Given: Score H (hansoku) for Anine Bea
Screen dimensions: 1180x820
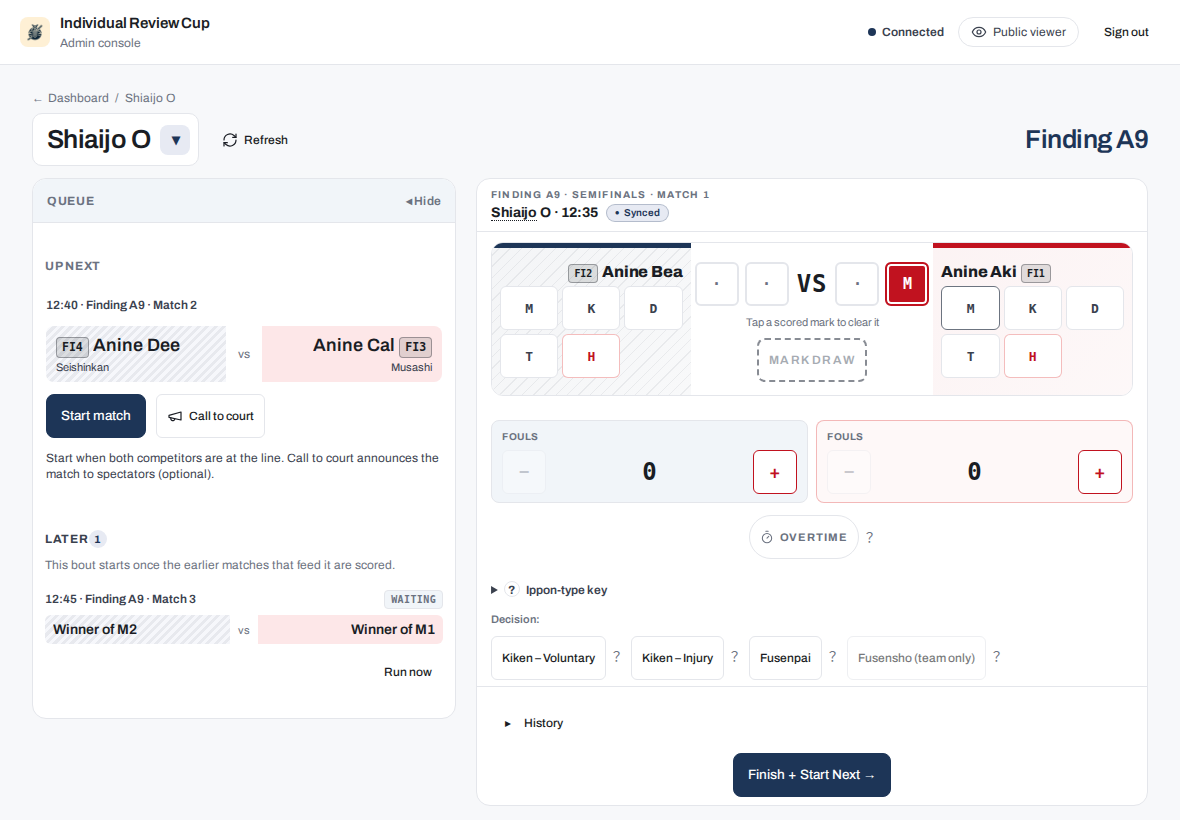Looking at the screenshot, I should pos(591,356).
